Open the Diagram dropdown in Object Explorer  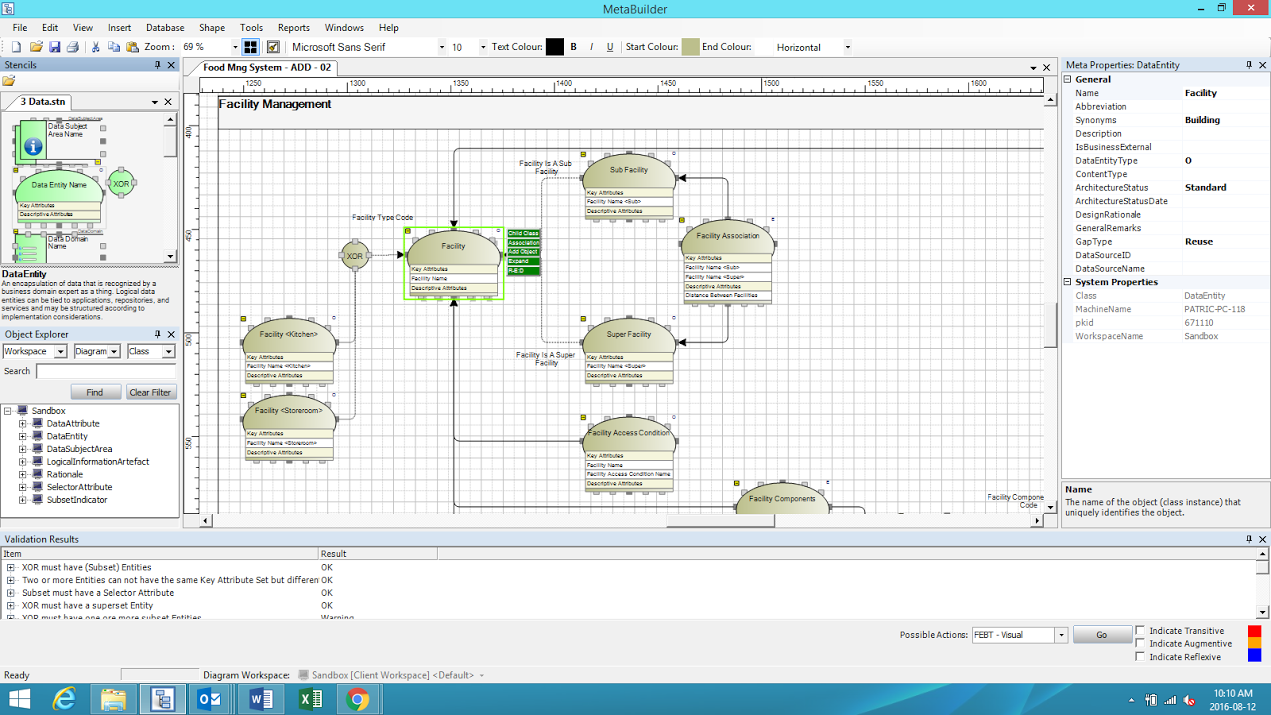point(114,351)
